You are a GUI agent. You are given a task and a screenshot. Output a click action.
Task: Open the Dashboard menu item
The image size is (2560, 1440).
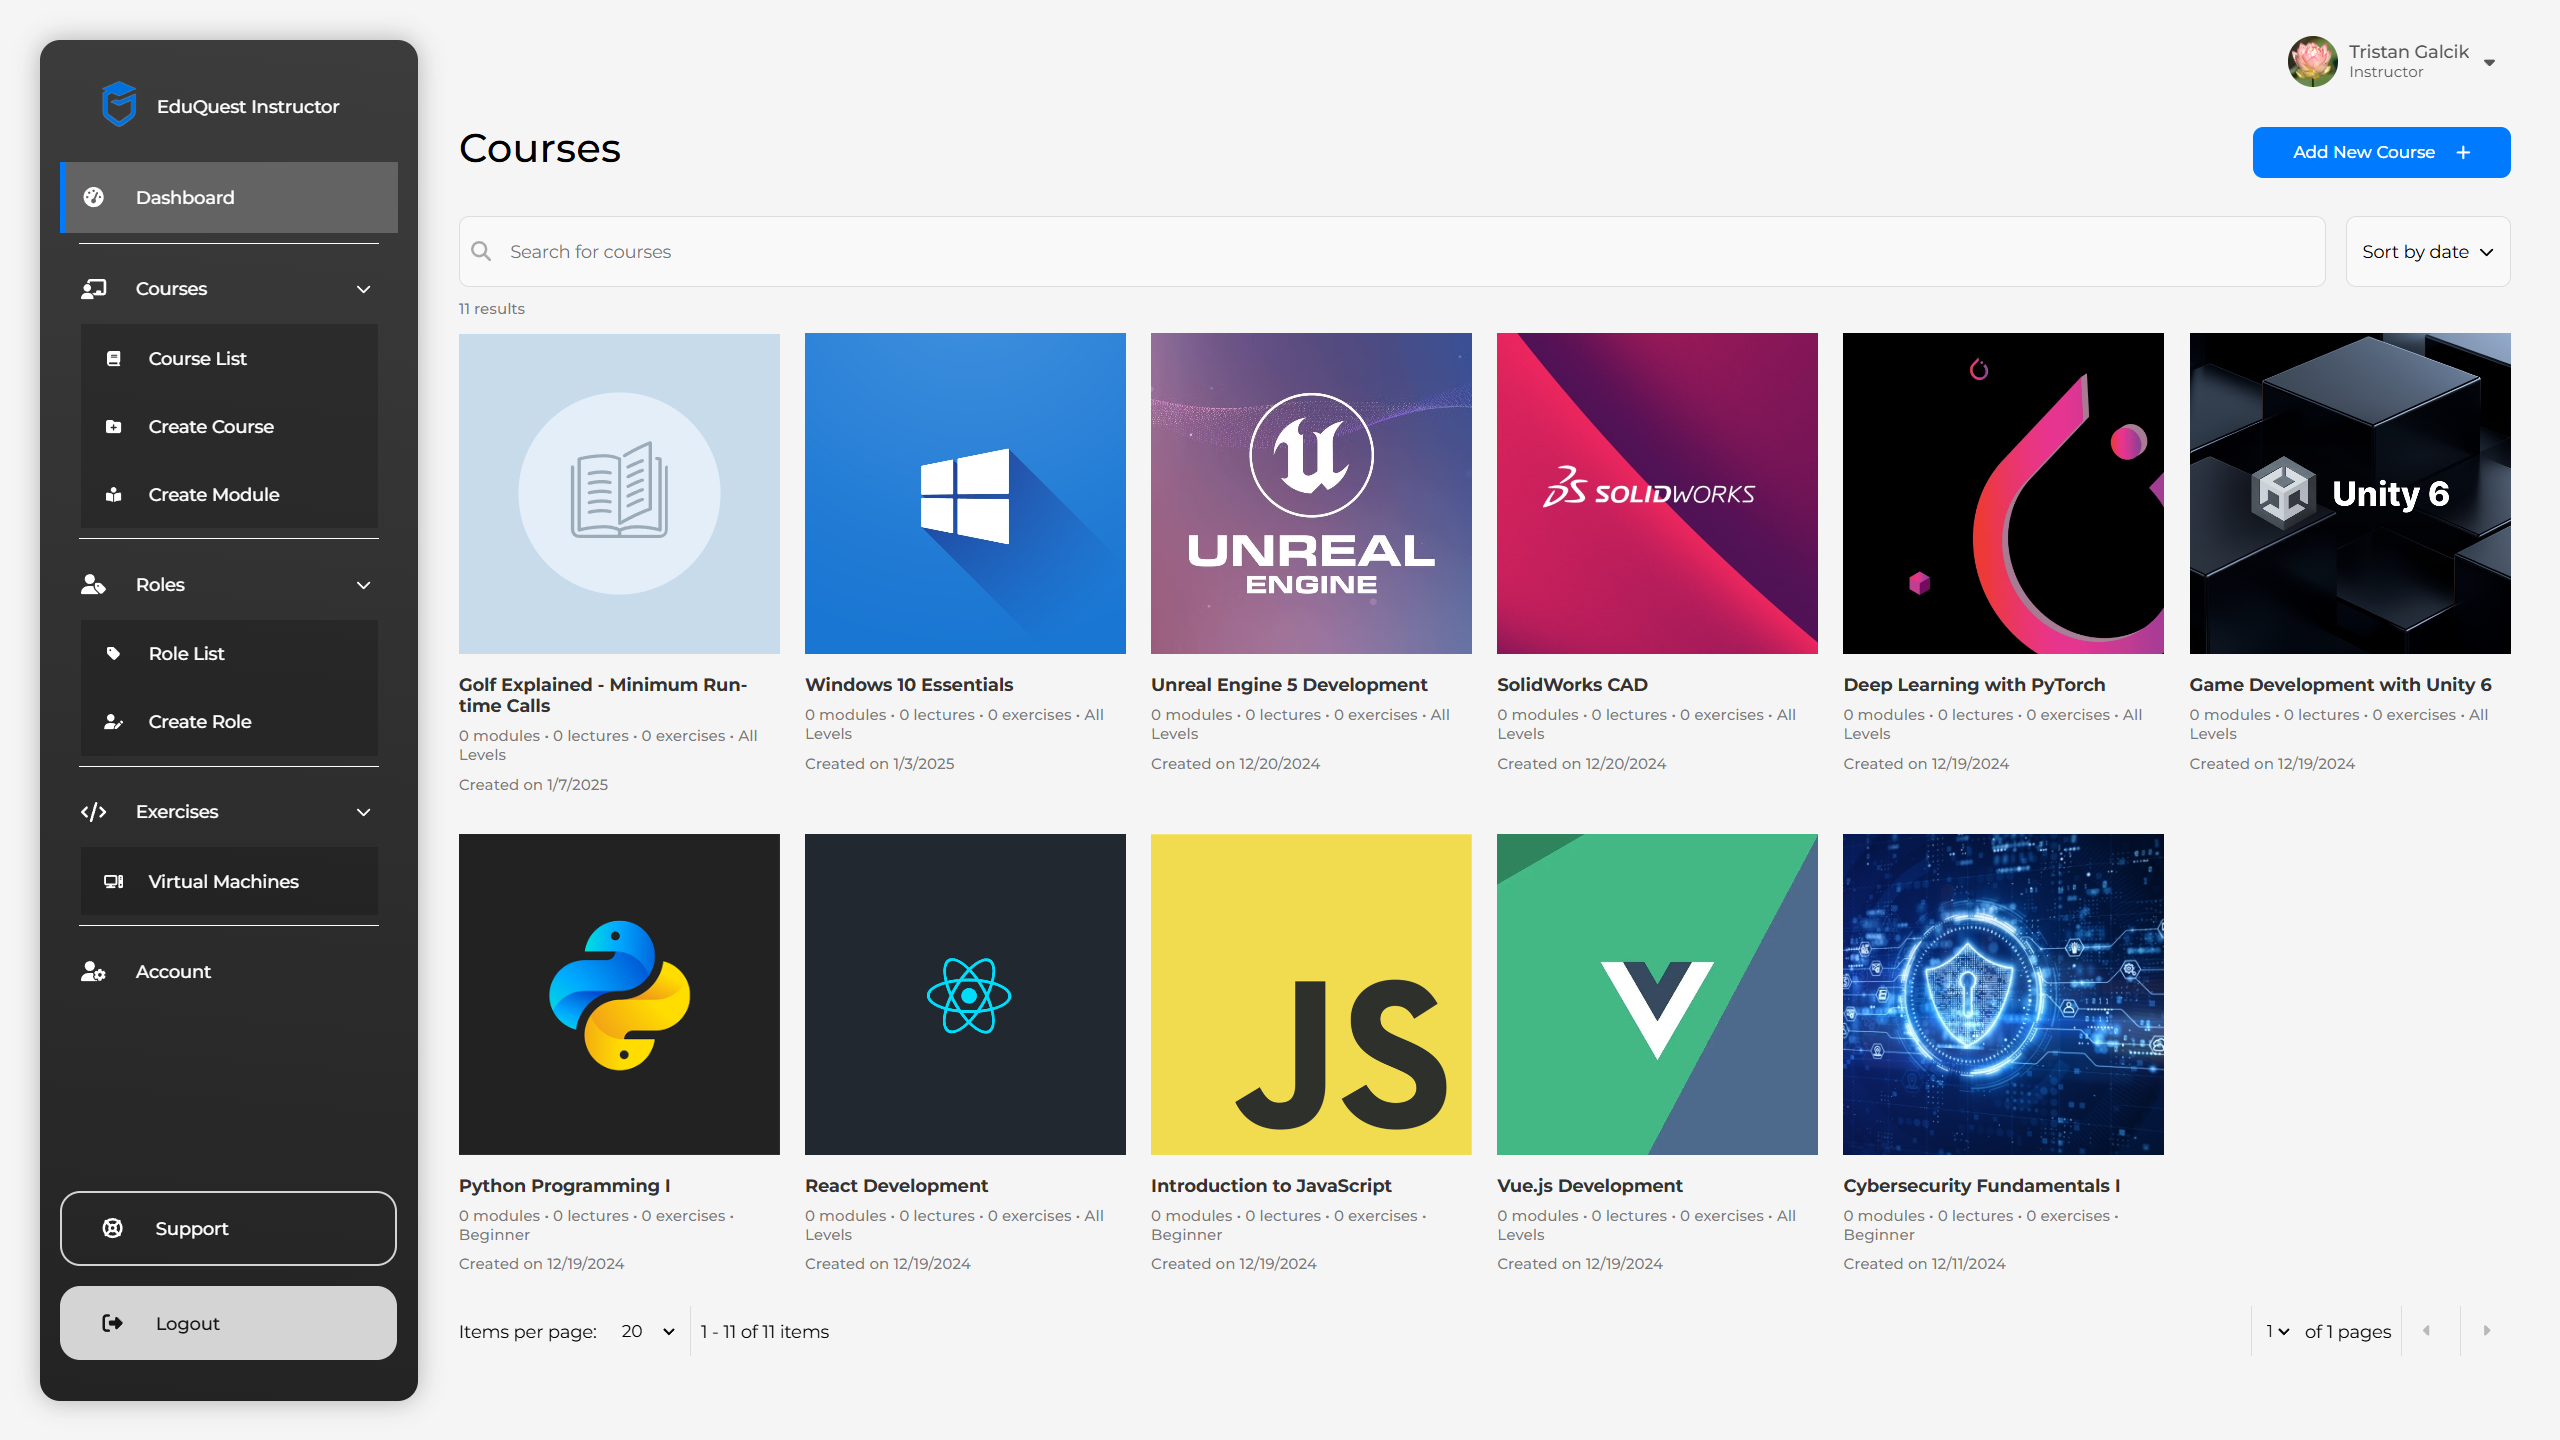coord(229,197)
